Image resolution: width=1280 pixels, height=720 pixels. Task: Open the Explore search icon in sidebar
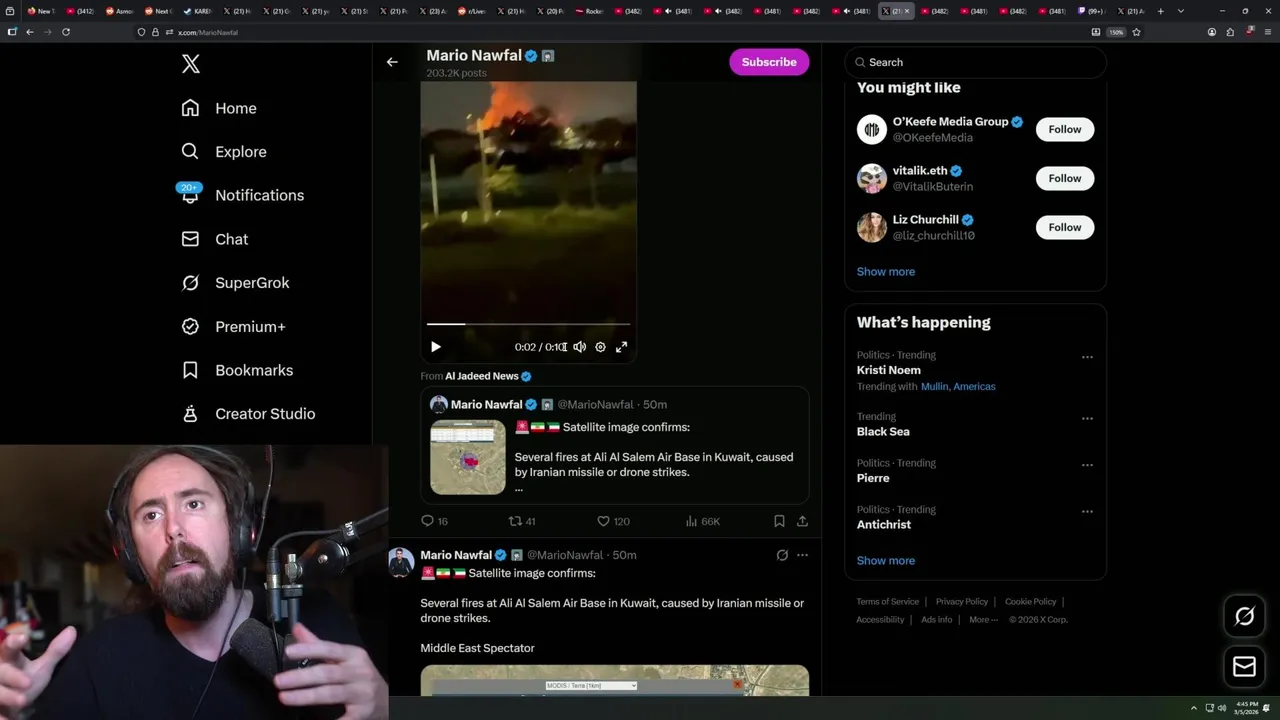point(190,151)
